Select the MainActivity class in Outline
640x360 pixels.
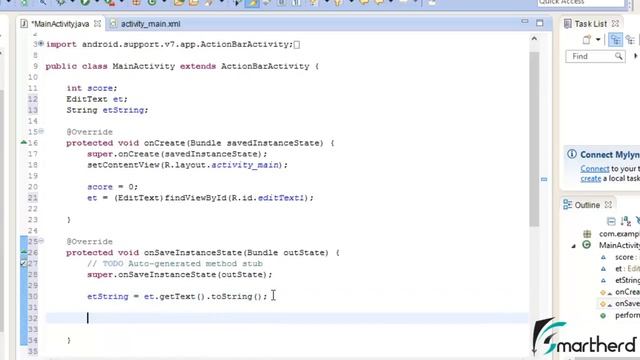[619, 245]
